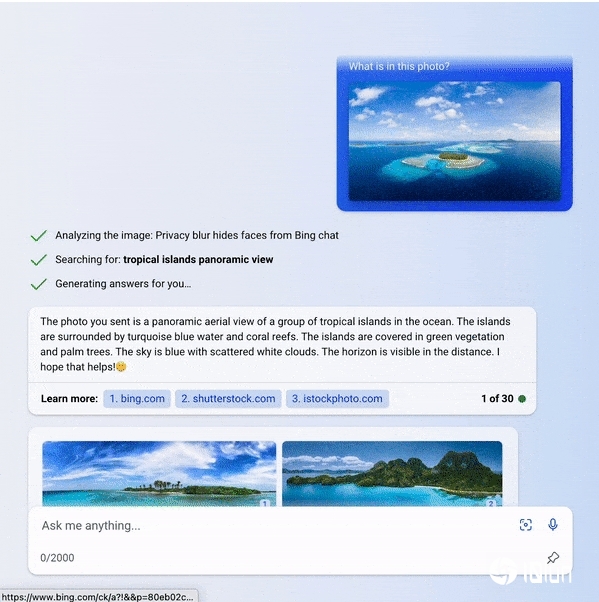Viewport: 599px width, 602px height.
Task: Activate the microphone voice input icon
Action: tap(553, 524)
